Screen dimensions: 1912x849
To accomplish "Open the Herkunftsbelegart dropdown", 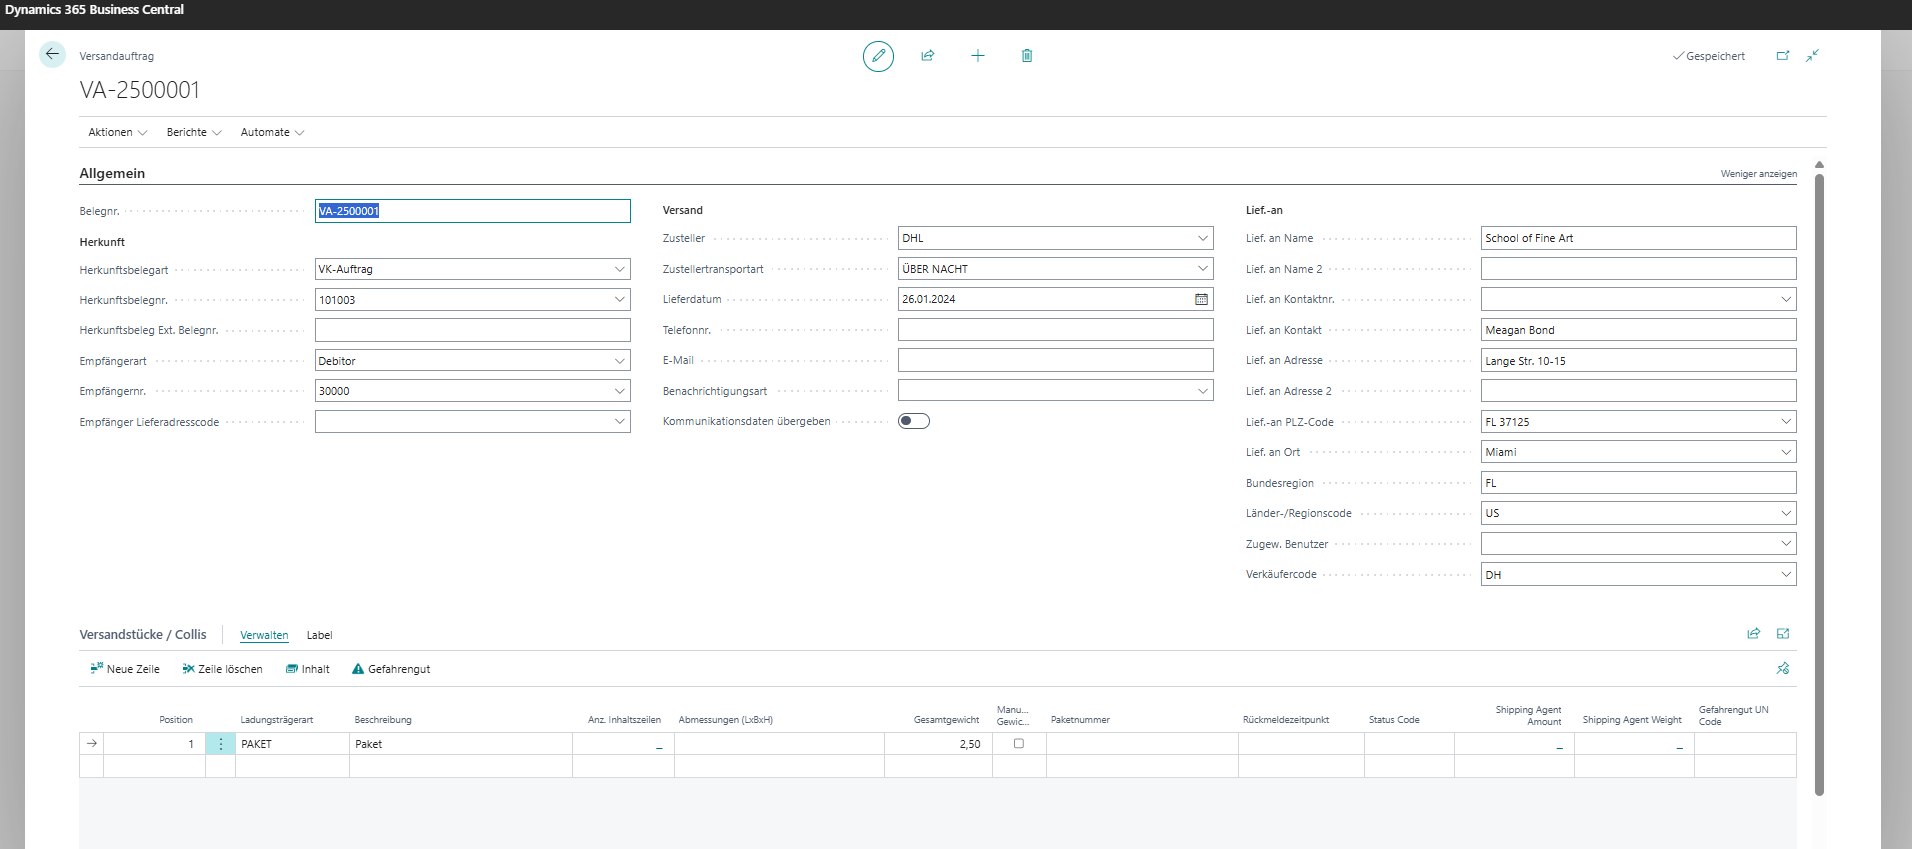I will (619, 269).
